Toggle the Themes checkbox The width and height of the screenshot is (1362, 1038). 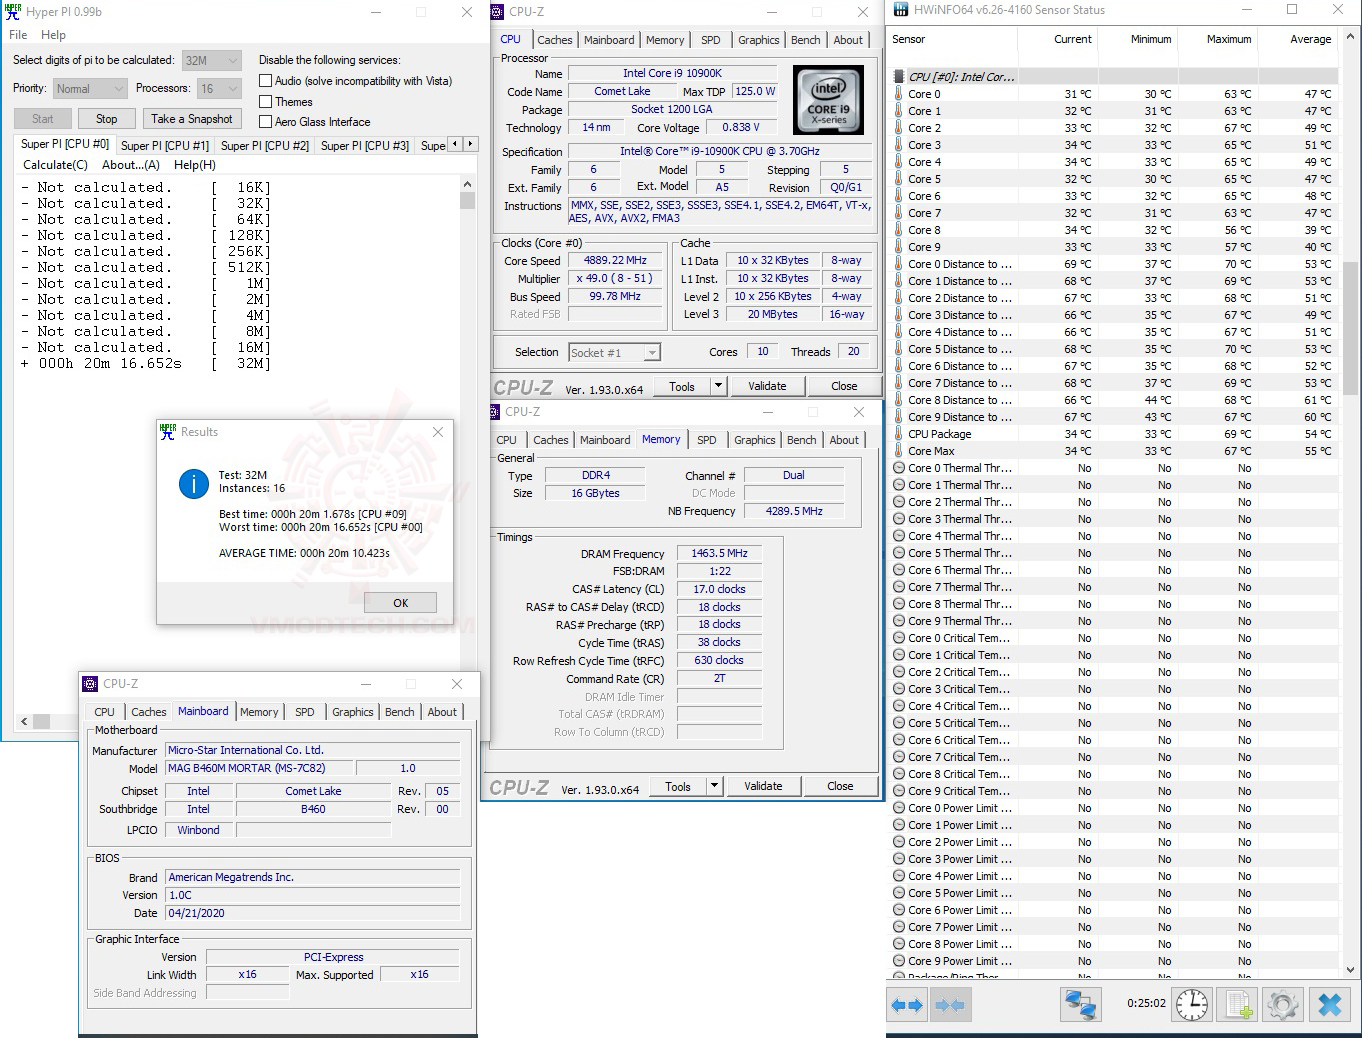[265, 101]
